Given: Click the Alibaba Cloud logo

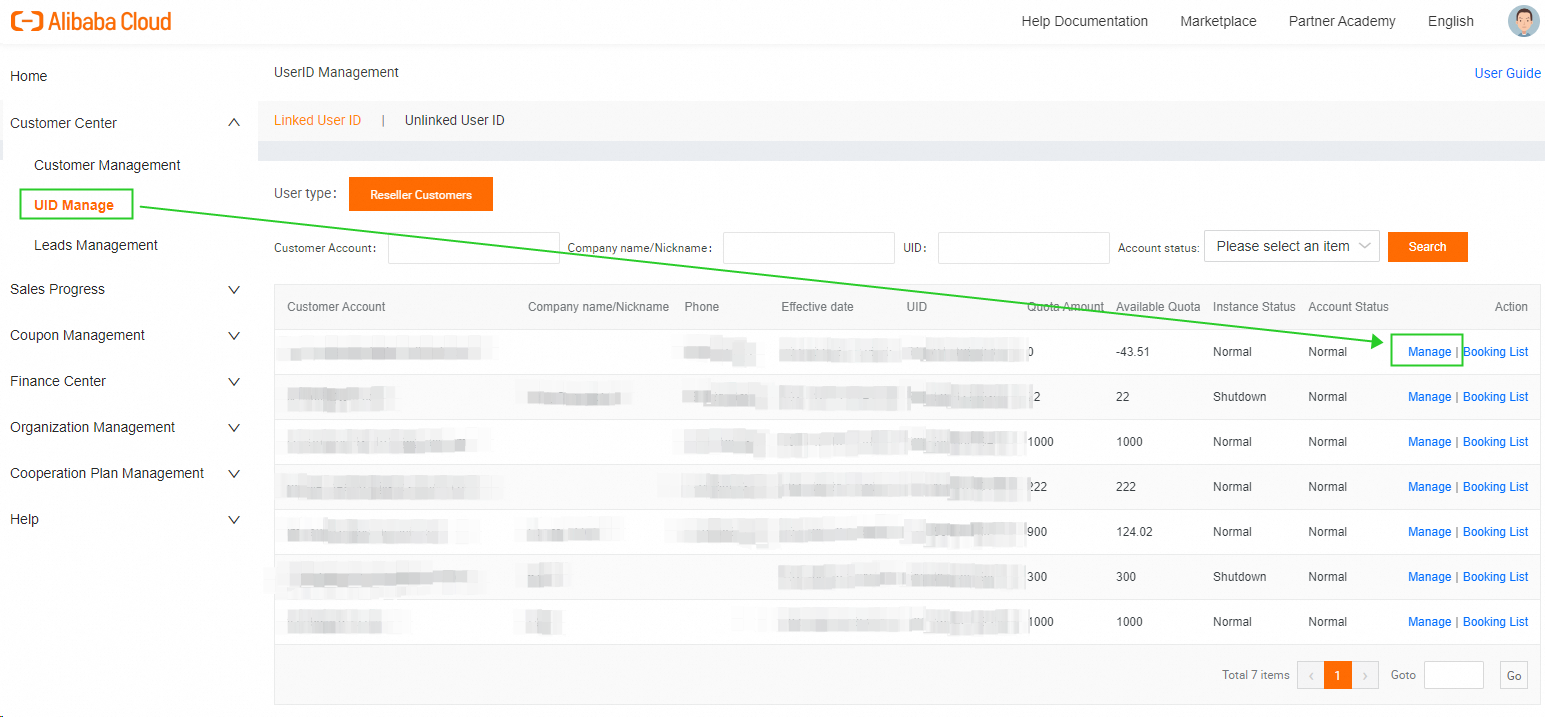Looking at the screenshot, I should click(91, 21).
